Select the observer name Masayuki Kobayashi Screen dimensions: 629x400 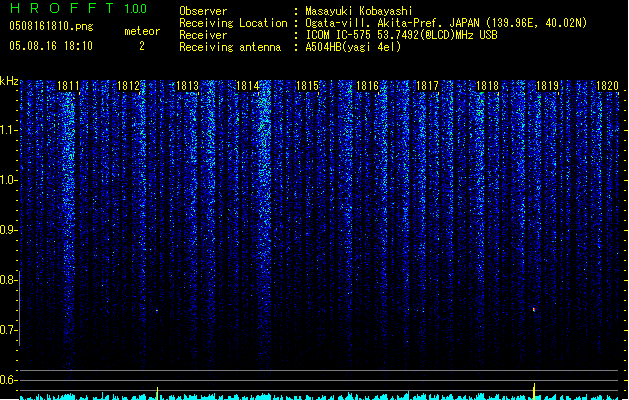pyautogui.click(x=359, y=11)
